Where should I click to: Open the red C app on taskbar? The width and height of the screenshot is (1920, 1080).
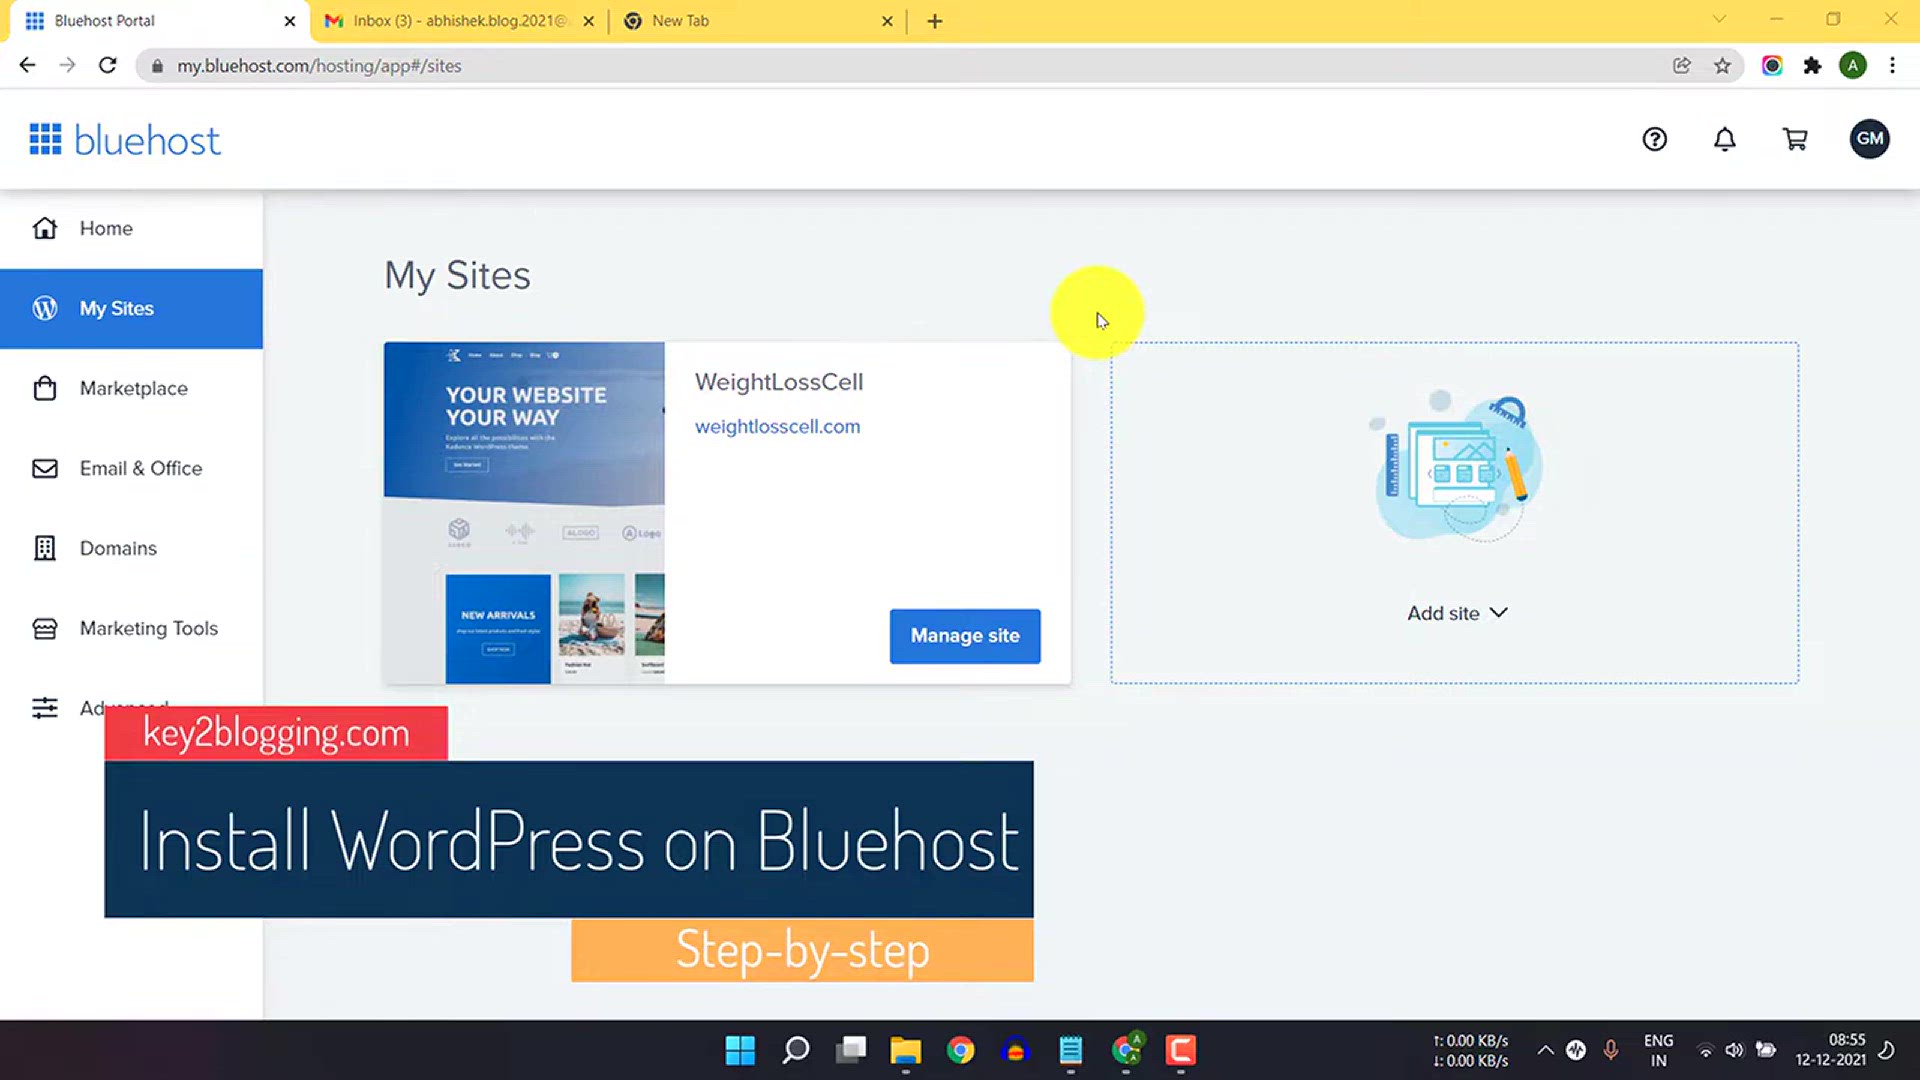tap(1181, 1050)
